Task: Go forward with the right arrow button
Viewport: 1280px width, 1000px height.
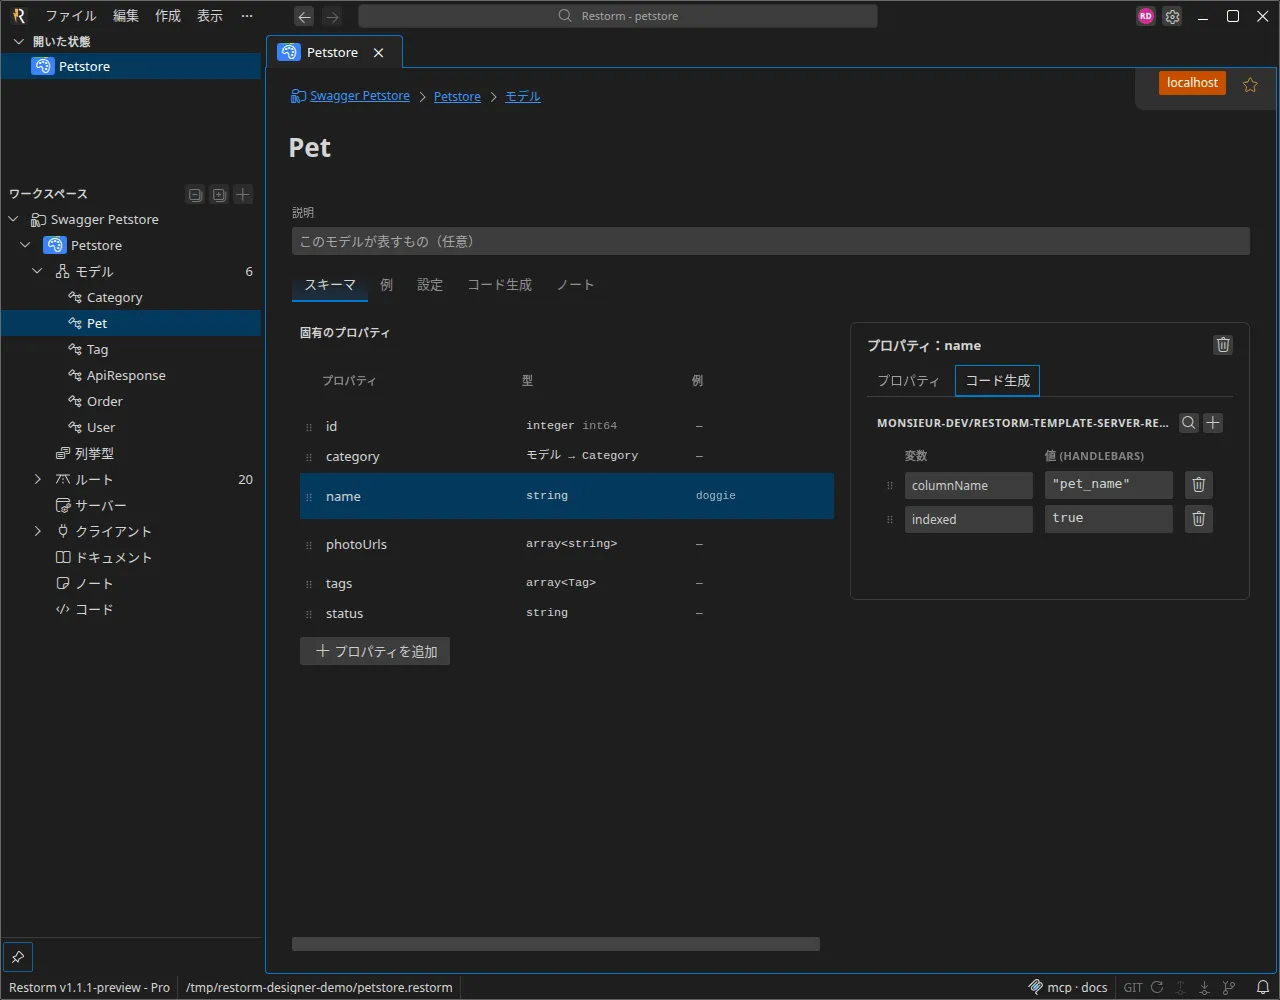Action: click(333, 16)
